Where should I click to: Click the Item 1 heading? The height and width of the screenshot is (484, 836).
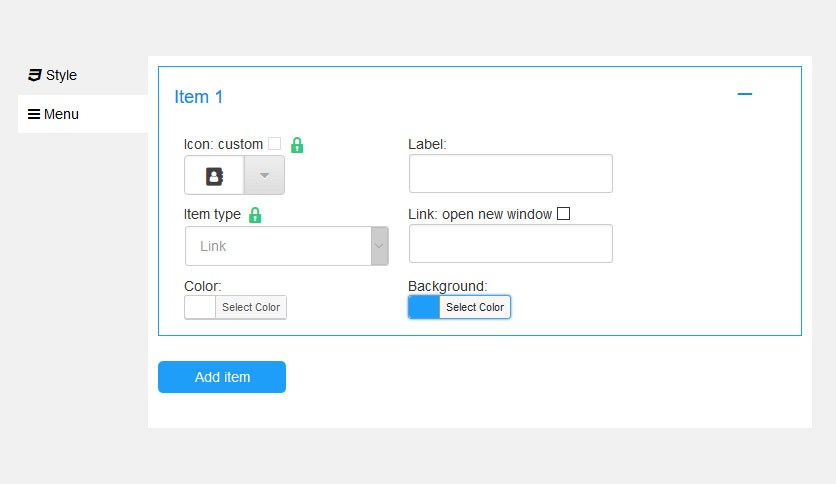[x=198, y=97]
